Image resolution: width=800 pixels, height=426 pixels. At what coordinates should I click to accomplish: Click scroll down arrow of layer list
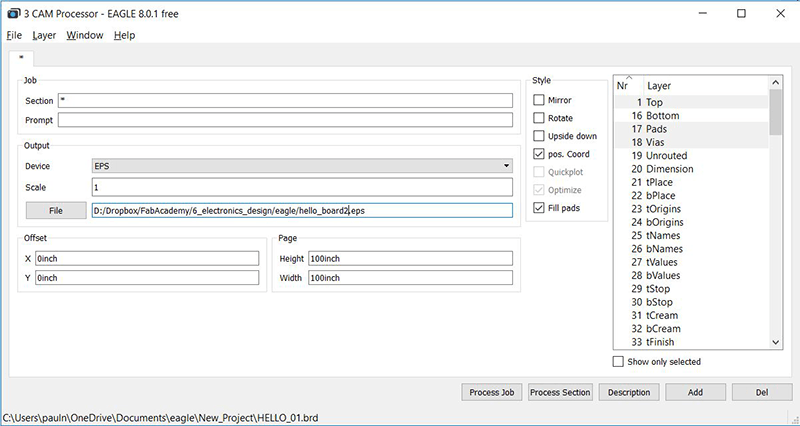click(776, 343)
